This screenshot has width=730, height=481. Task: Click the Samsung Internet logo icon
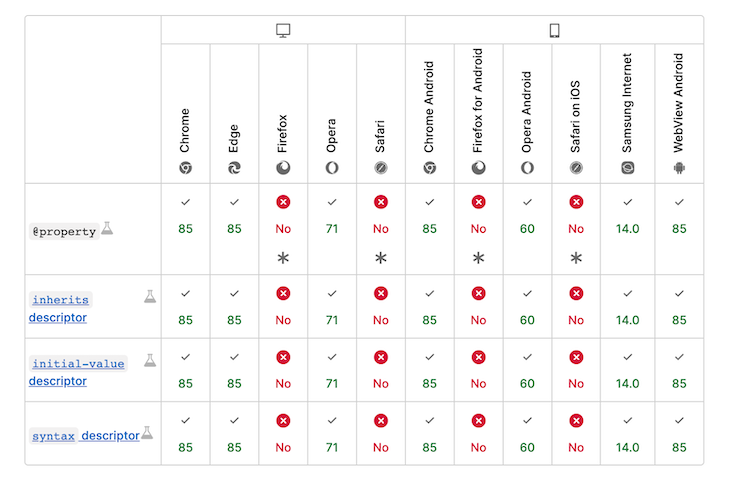point(627,168)
